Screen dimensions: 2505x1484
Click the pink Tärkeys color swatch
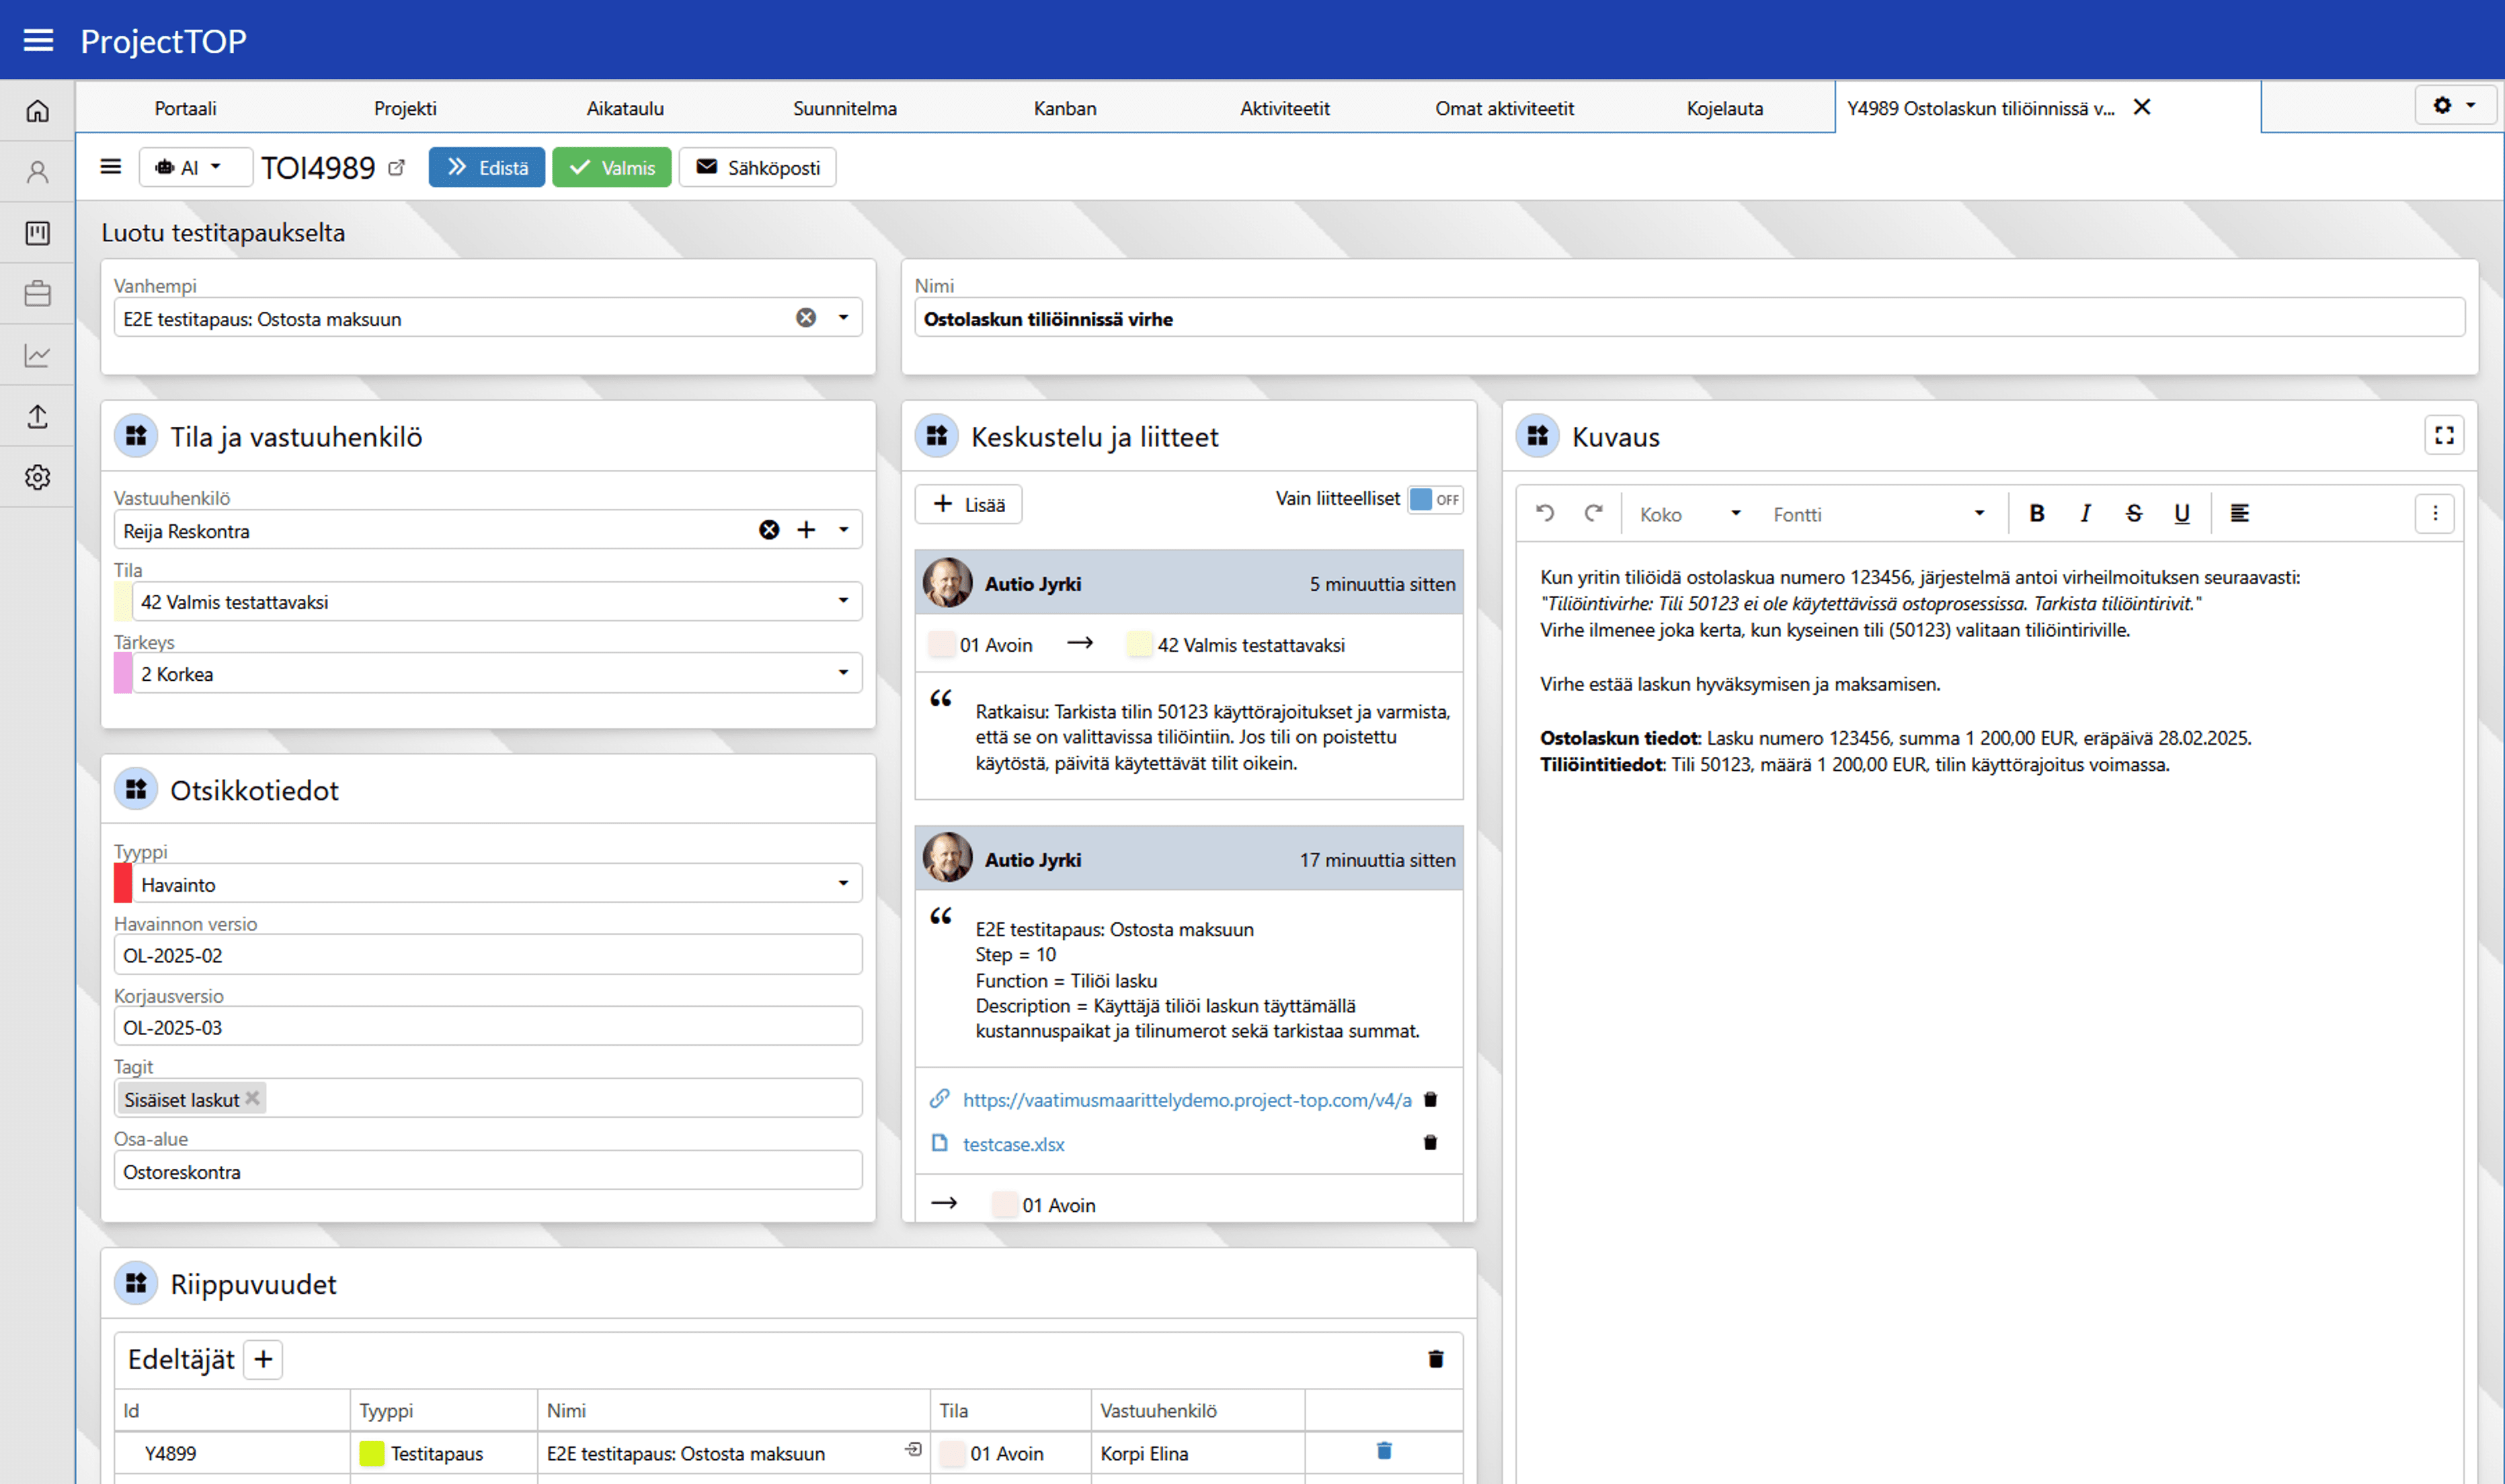coord(122,673)
